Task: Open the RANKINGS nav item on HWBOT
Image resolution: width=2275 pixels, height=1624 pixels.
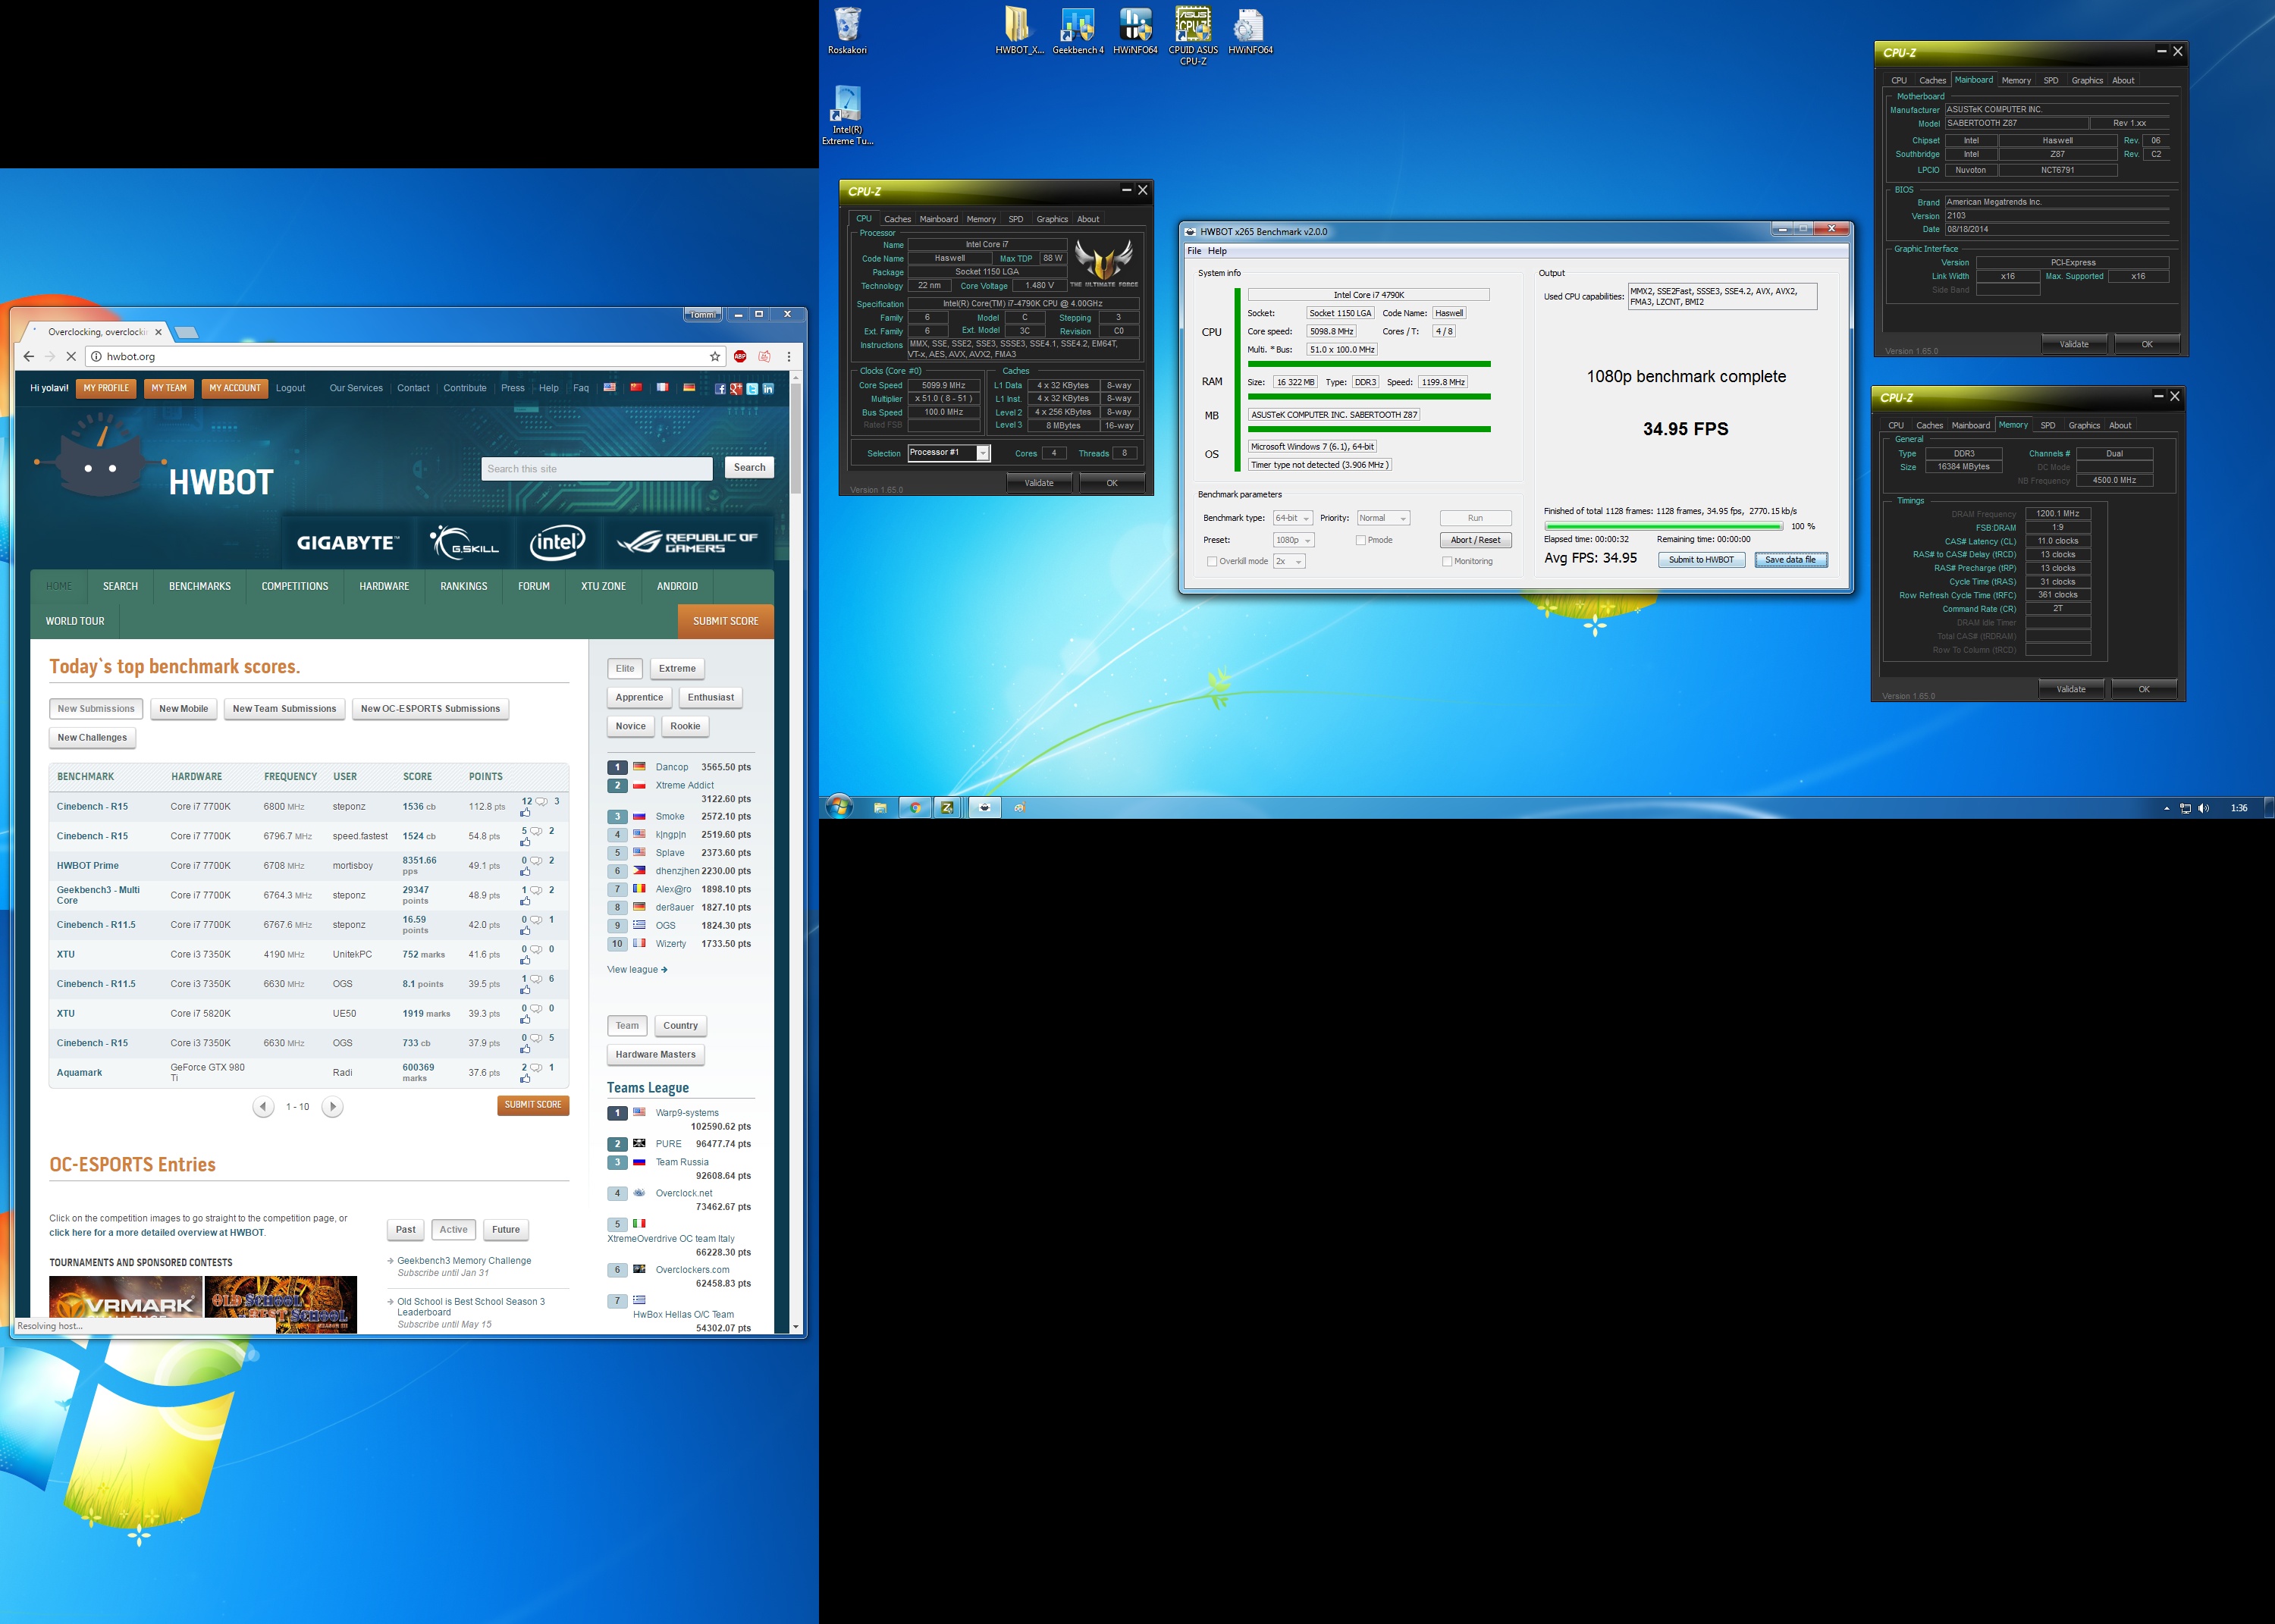Action: (x=464, y=586)
